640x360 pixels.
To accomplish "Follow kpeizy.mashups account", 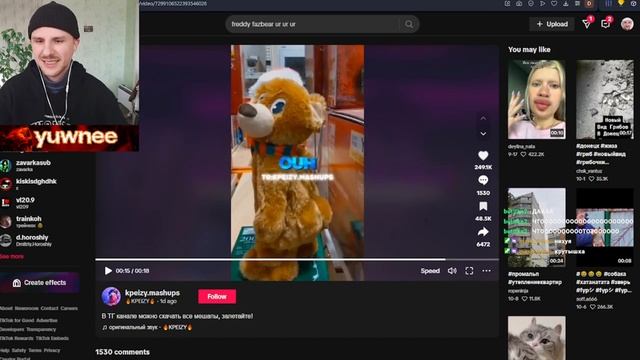I will pos(217,296).
